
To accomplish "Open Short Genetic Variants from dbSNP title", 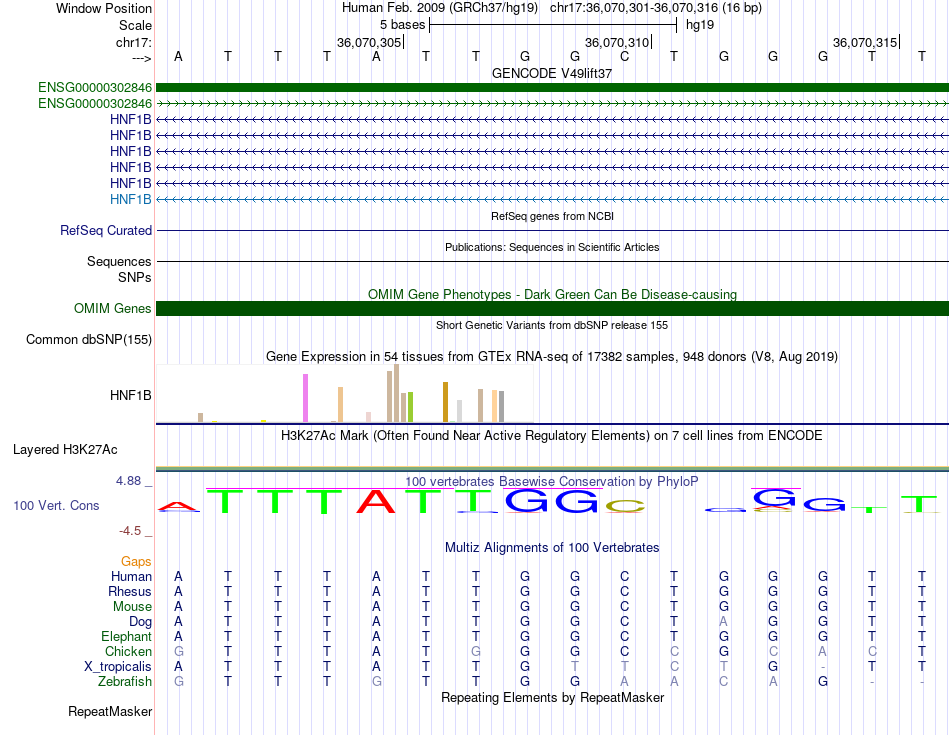I will tap(552, 325).
